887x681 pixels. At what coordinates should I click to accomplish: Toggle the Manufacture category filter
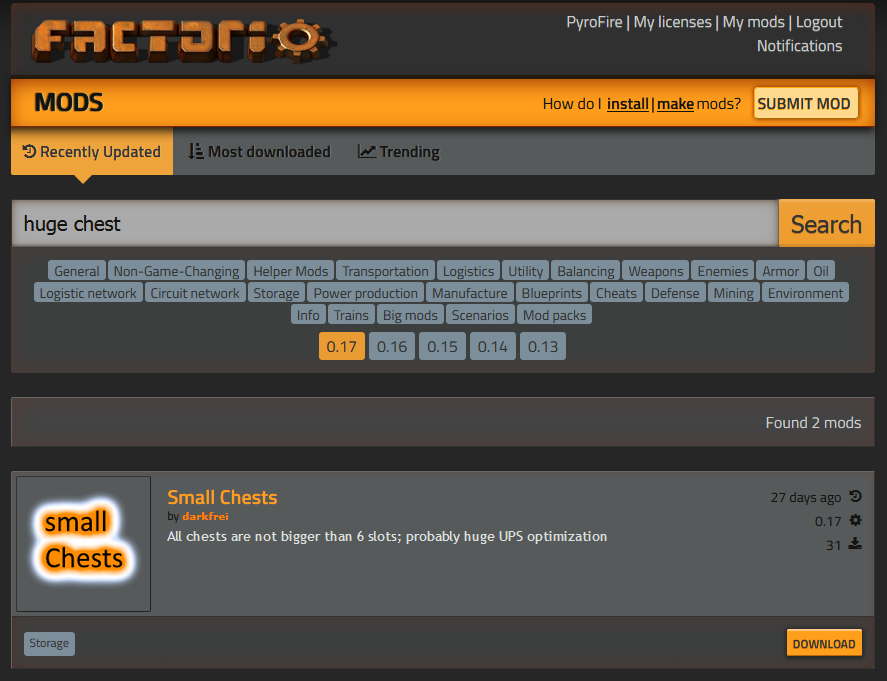470,293
